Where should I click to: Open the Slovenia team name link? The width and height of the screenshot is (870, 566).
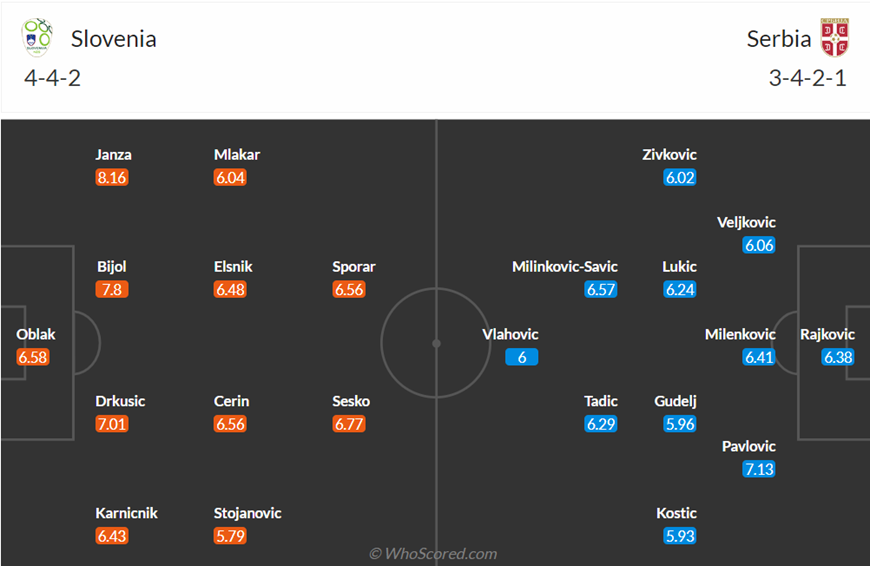point(114,39)
